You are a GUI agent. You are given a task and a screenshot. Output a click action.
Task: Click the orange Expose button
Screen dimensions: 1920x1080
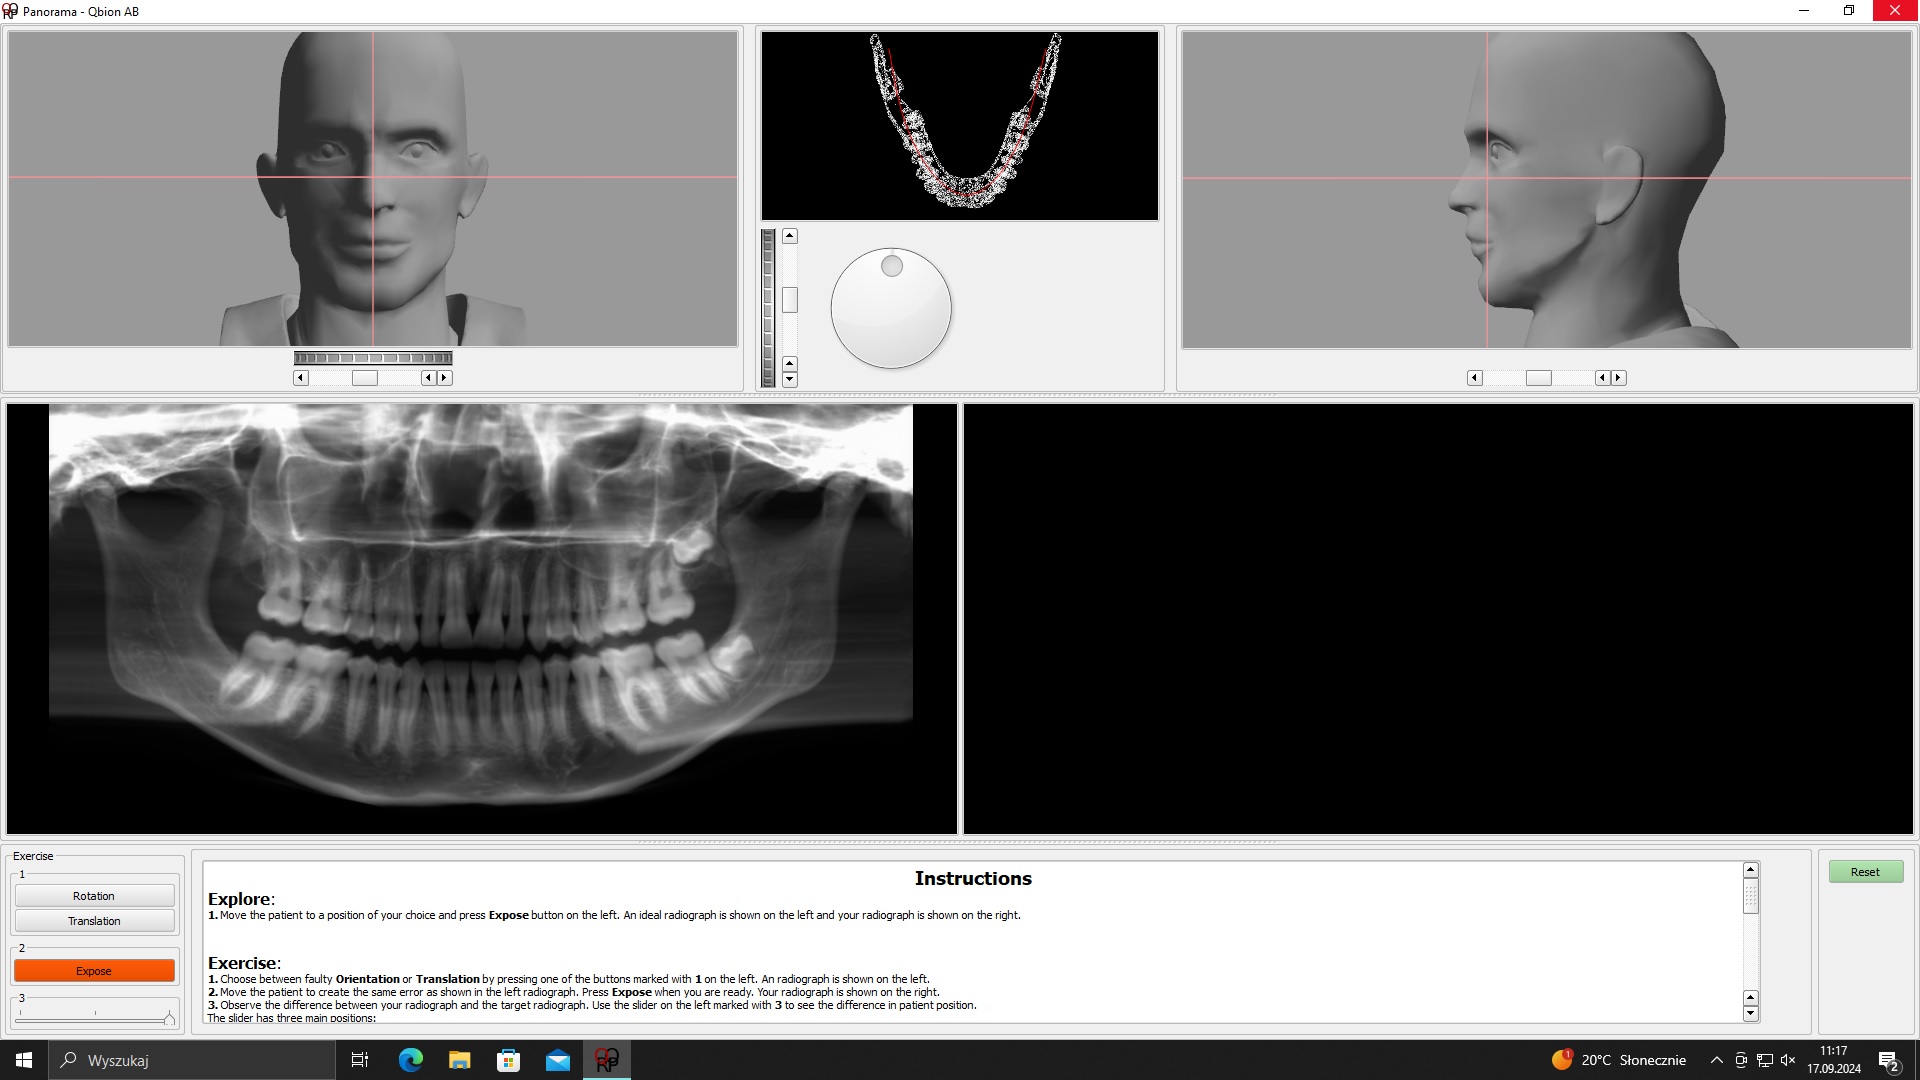point(94,971)
